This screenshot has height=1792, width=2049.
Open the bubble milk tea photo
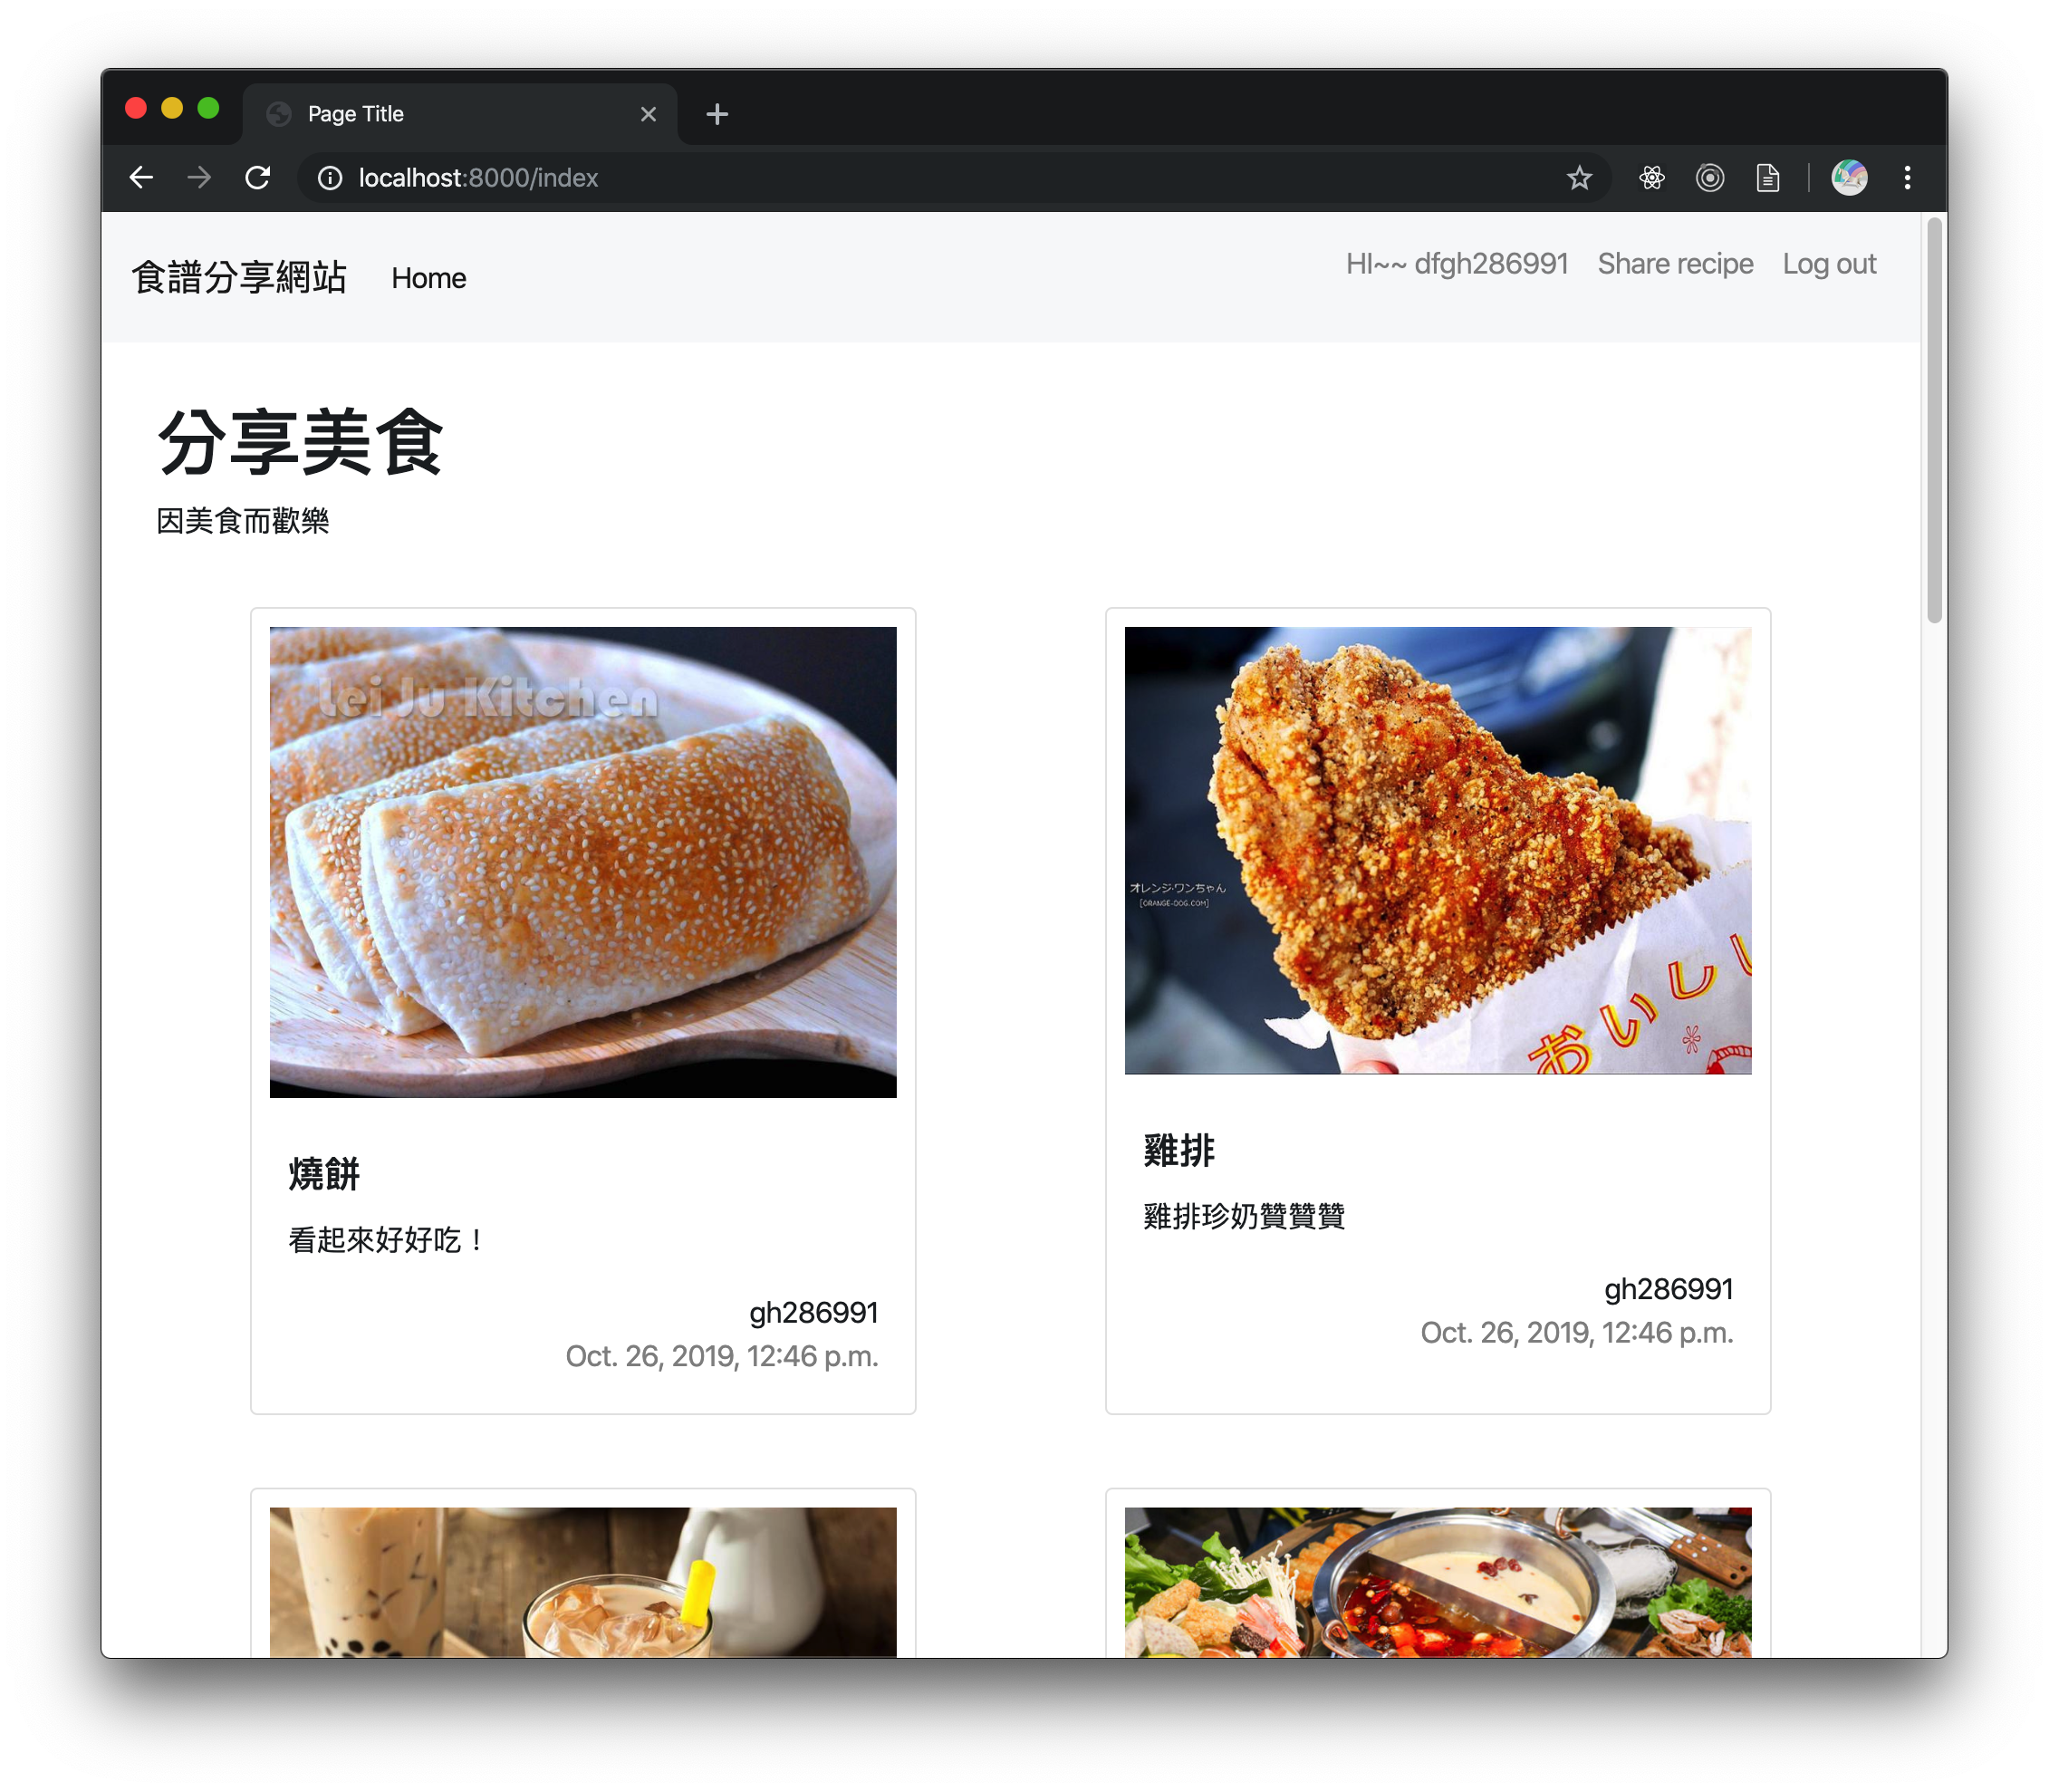(x=583, y=1582)
